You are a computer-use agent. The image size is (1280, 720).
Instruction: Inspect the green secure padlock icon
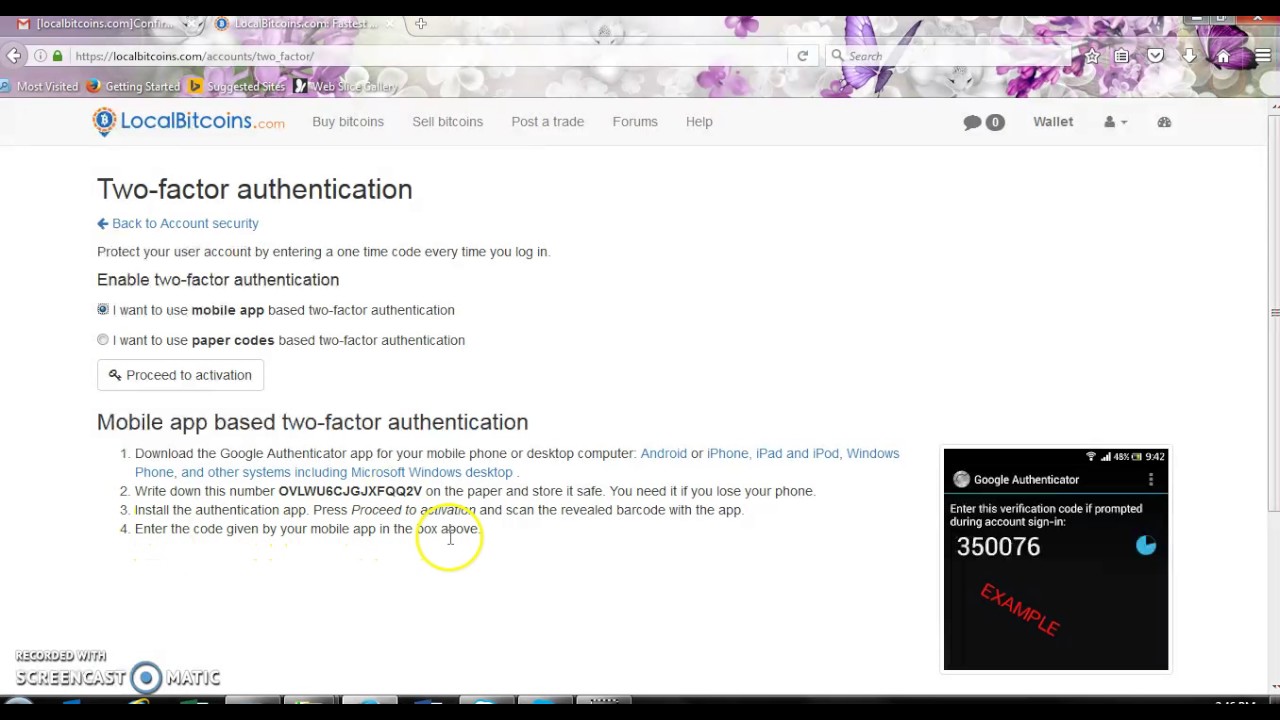(57, 56)
